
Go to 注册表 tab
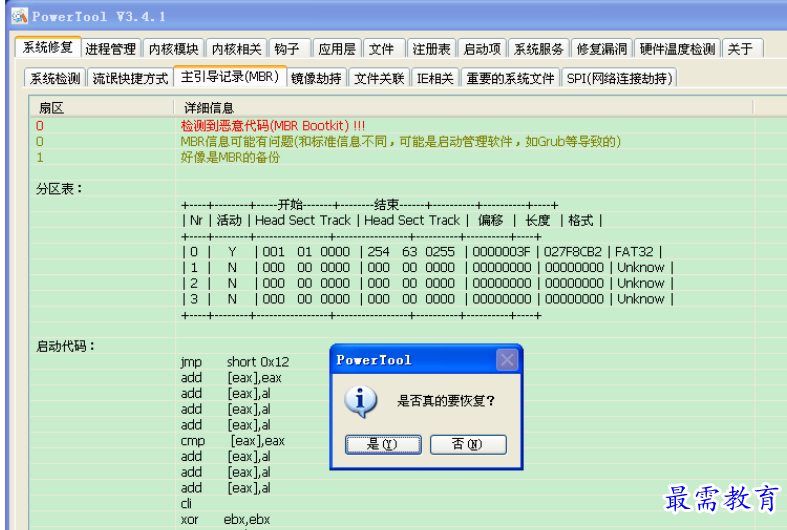click(x=431, y=49)
